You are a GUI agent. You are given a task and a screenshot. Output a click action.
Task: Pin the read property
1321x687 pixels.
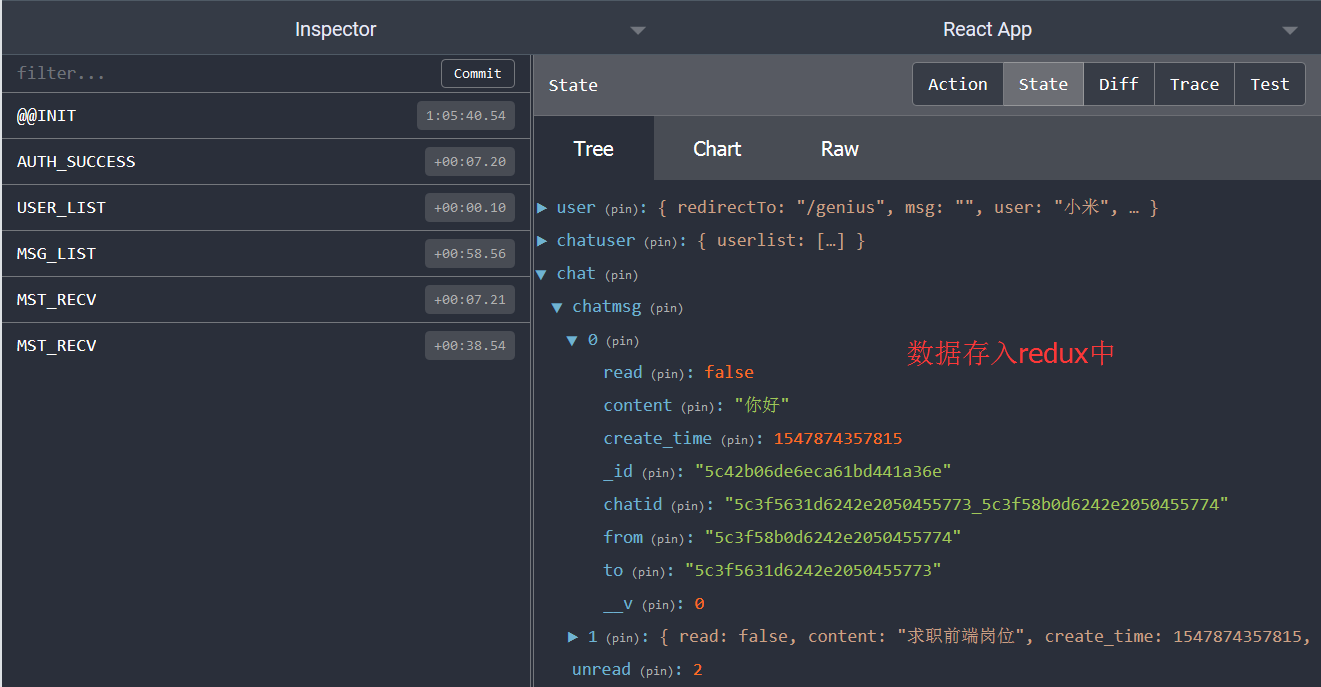pyautogui.click(x=670, y=374)
